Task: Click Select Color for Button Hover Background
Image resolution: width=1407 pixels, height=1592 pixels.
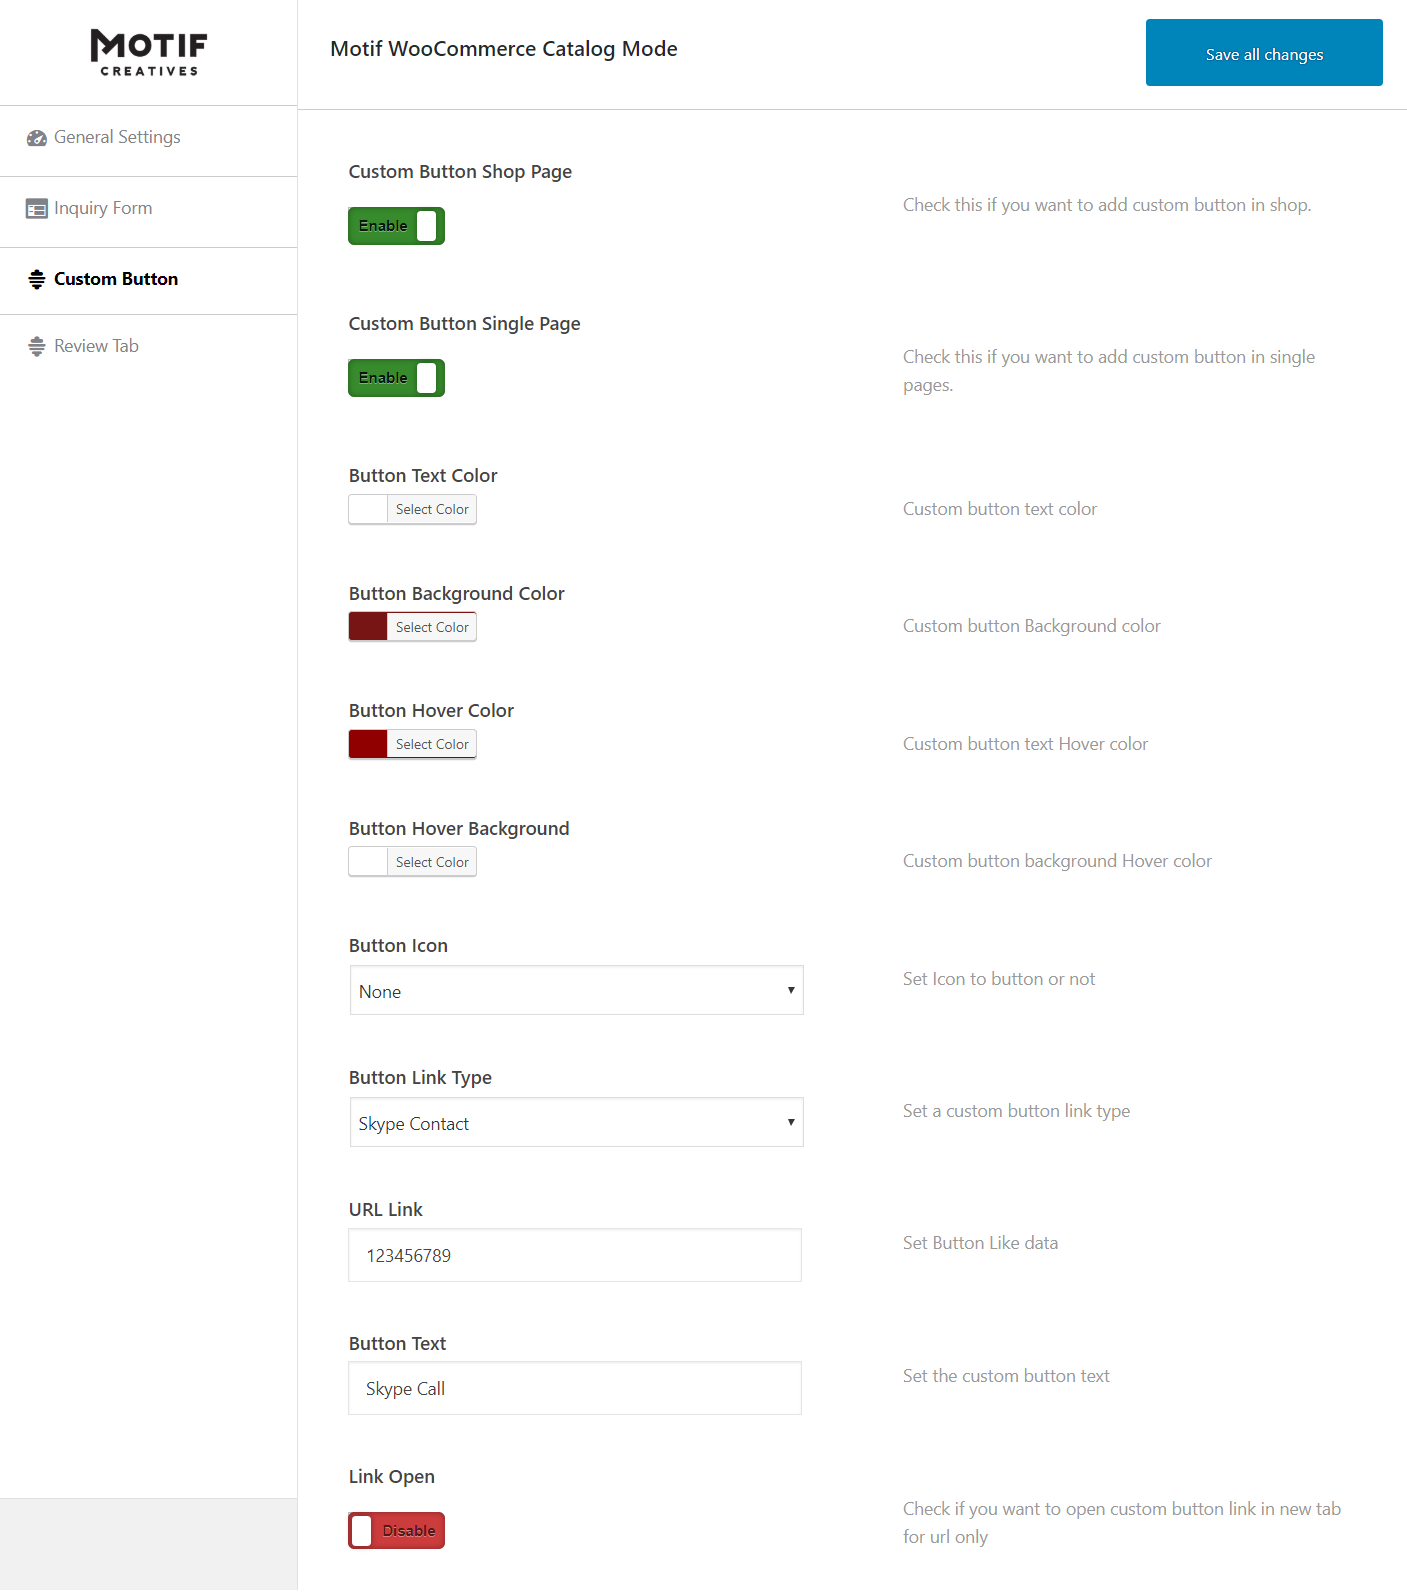Action: pyautogui.click(x=432, y=862)
